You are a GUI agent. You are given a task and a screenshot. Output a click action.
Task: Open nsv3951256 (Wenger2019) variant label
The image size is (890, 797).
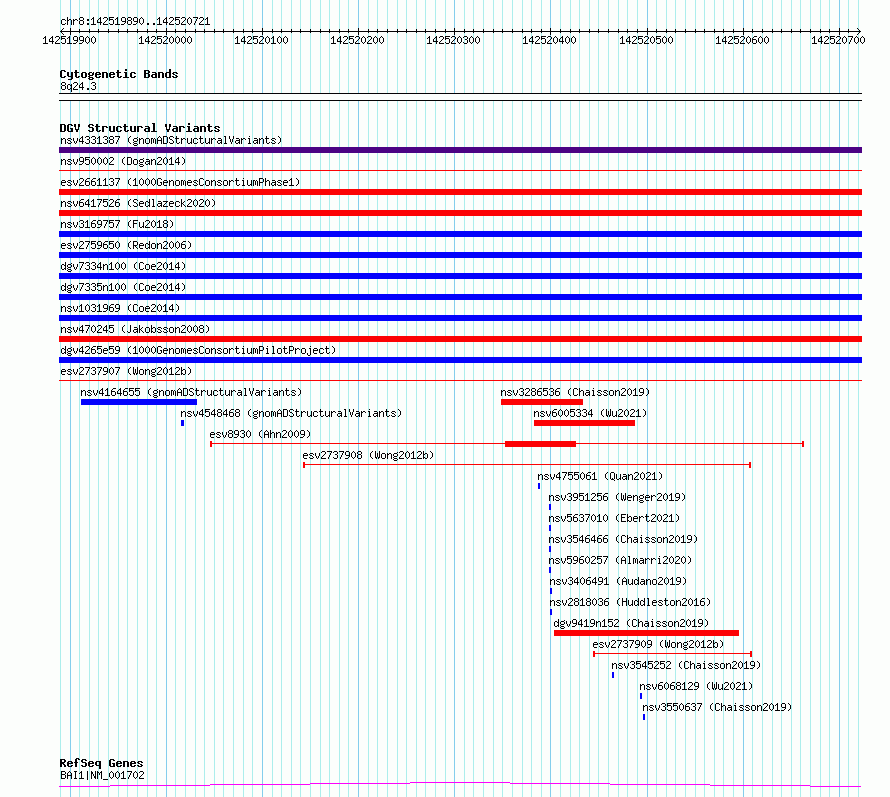pos(617,497)
